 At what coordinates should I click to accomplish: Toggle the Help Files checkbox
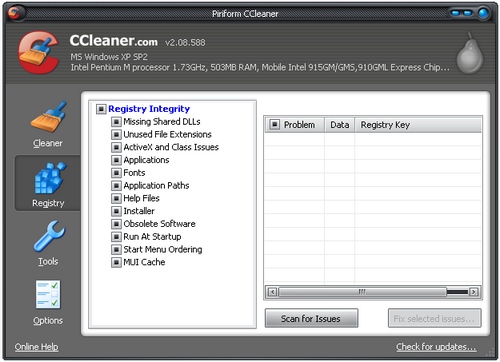116,199
